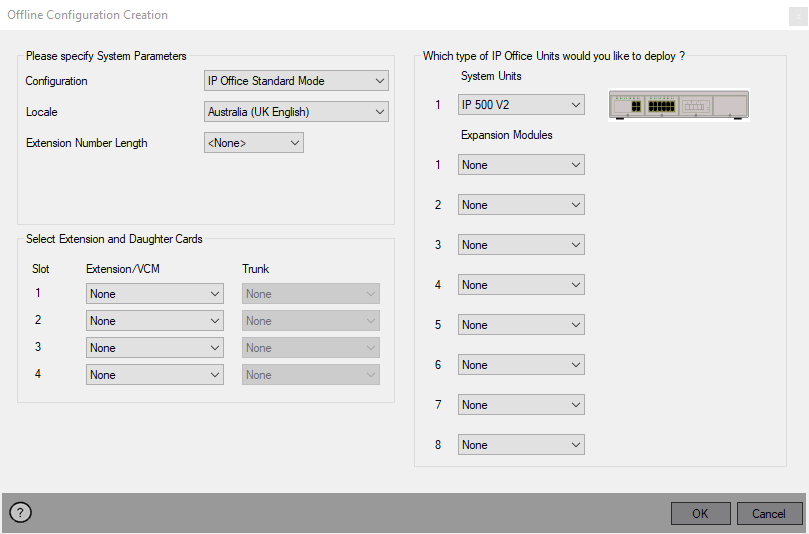Image resolution: width=809 pixels, height=534 pixels.
Task: Open the Expansion Module 3 dropdown
Action: pyautogui.click(x=521, y=245)
